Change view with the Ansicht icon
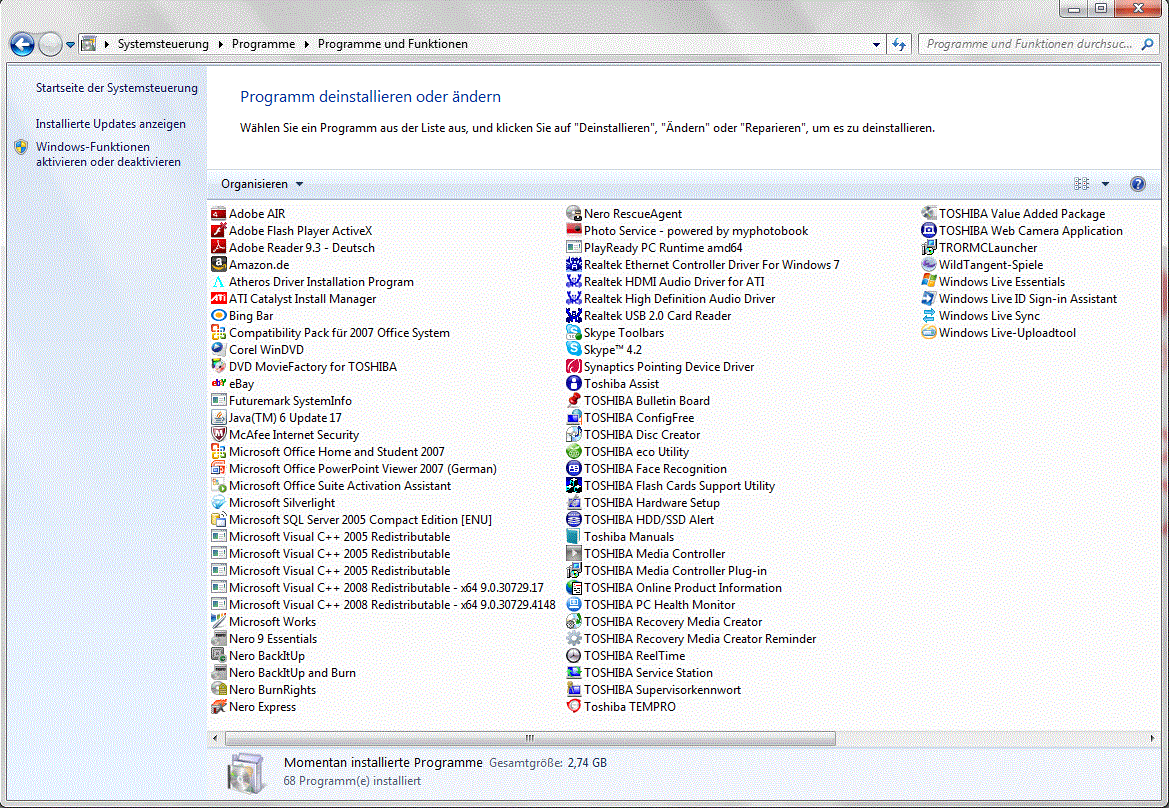 [1082, 184]
